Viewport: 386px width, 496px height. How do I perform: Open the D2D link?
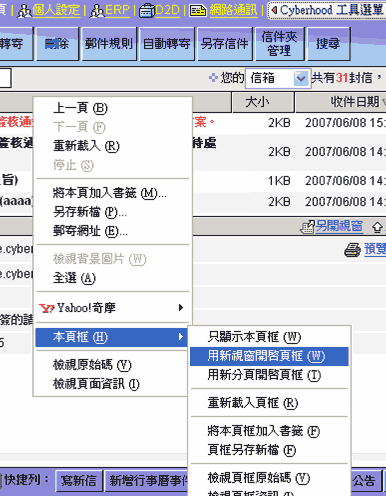click(167, 11)
